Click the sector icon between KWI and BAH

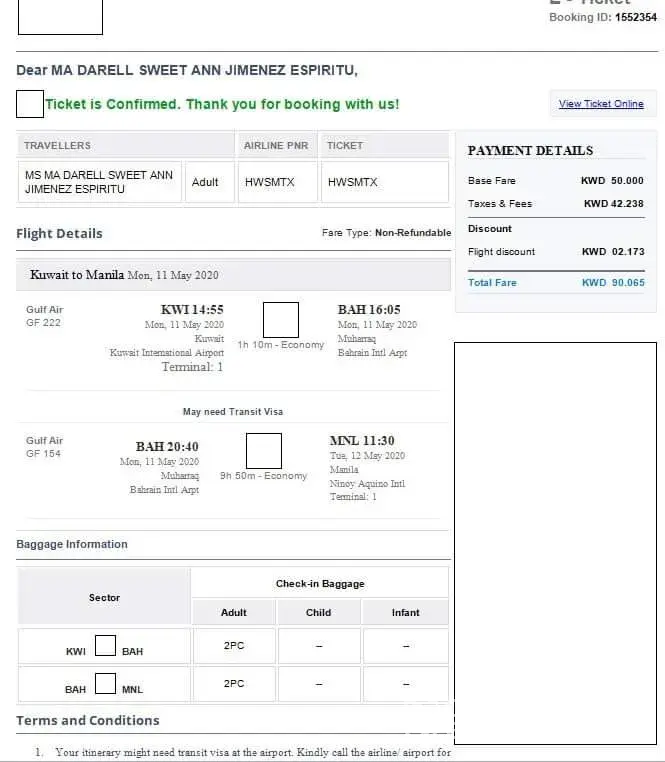point(105,646)
